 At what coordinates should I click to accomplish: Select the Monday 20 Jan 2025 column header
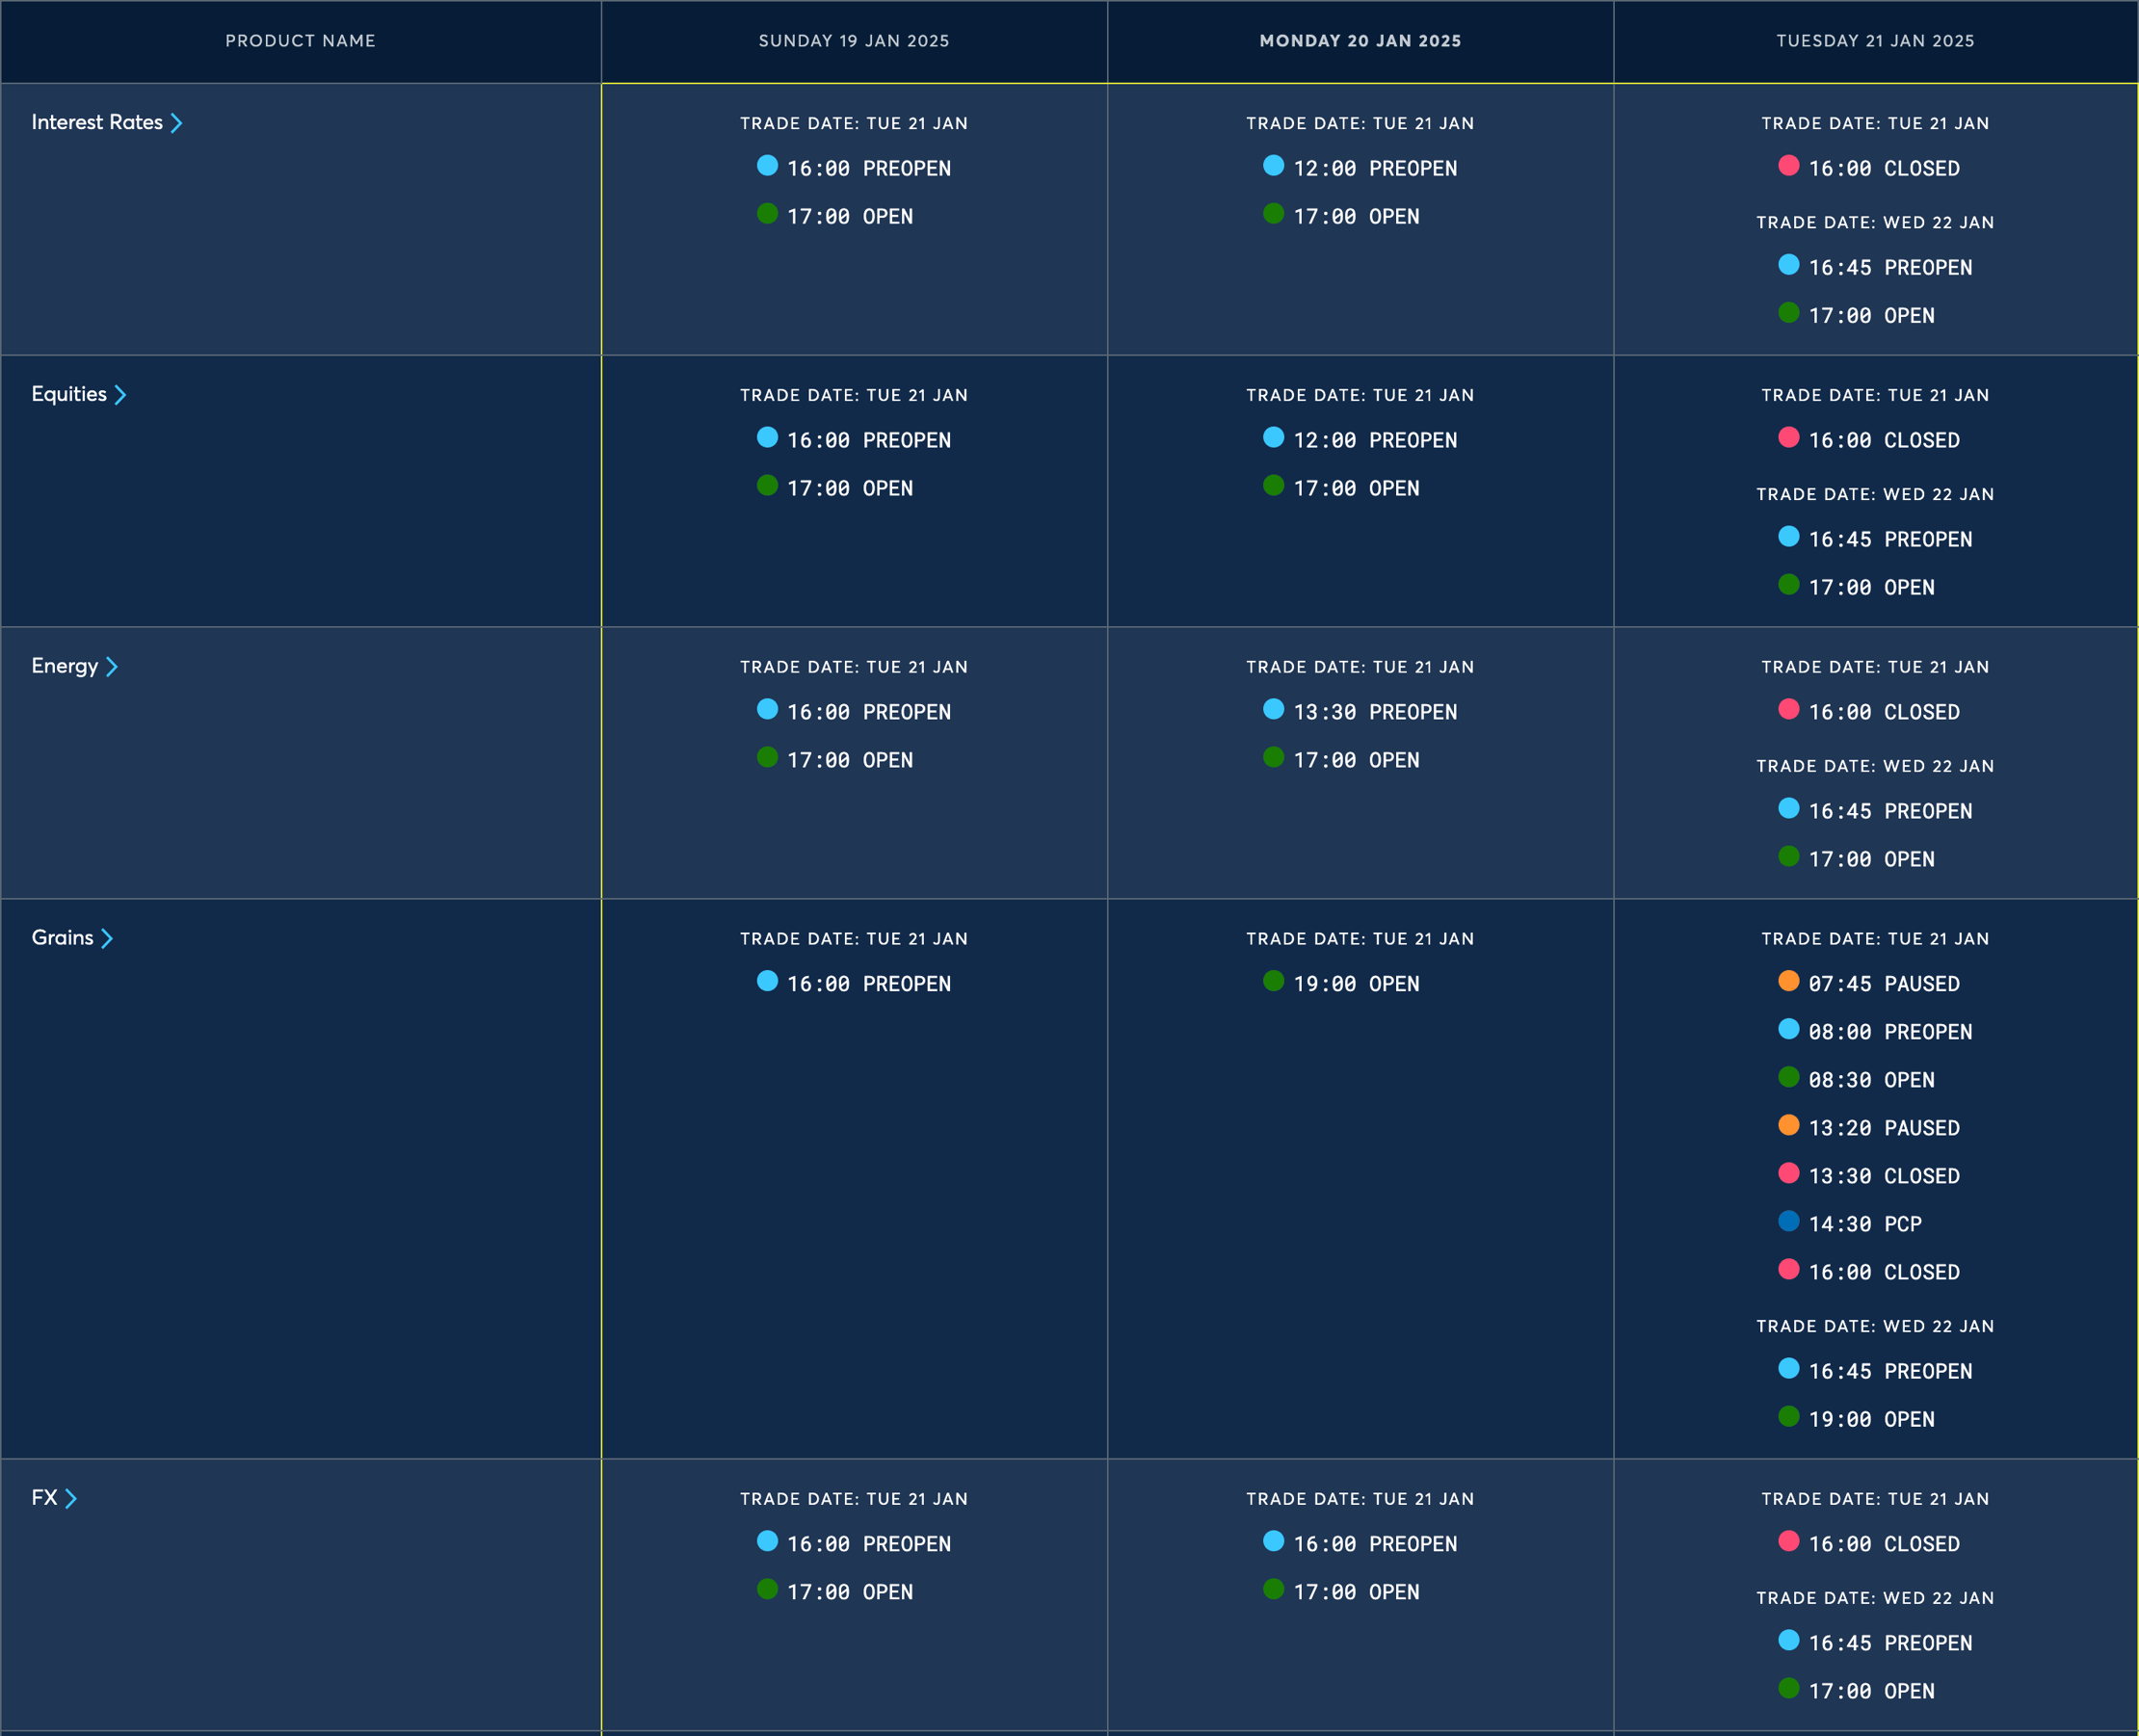click(1360, 41)
